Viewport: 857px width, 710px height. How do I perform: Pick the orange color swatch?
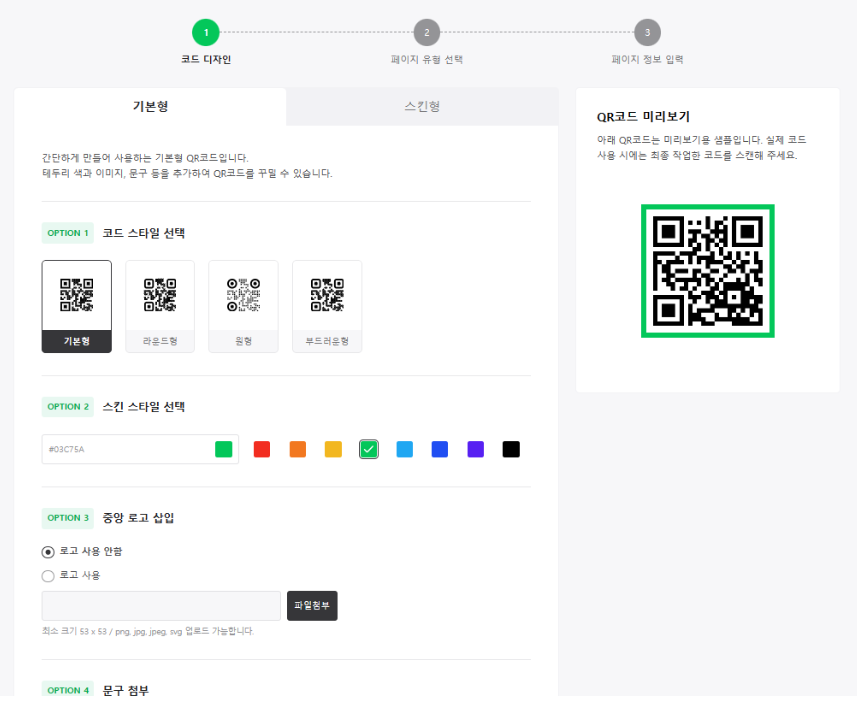tap(297, 449)
